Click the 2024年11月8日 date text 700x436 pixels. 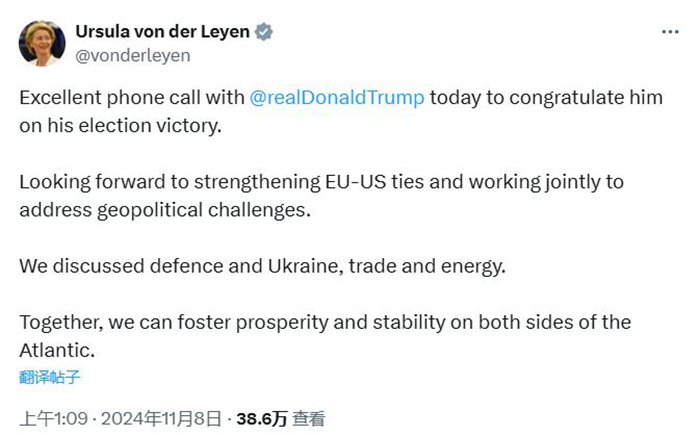click(161, 419)
